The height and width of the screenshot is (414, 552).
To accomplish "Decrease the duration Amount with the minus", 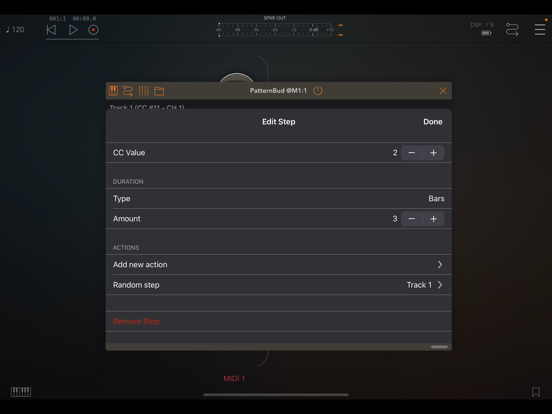I will click(x=412, y=219).
